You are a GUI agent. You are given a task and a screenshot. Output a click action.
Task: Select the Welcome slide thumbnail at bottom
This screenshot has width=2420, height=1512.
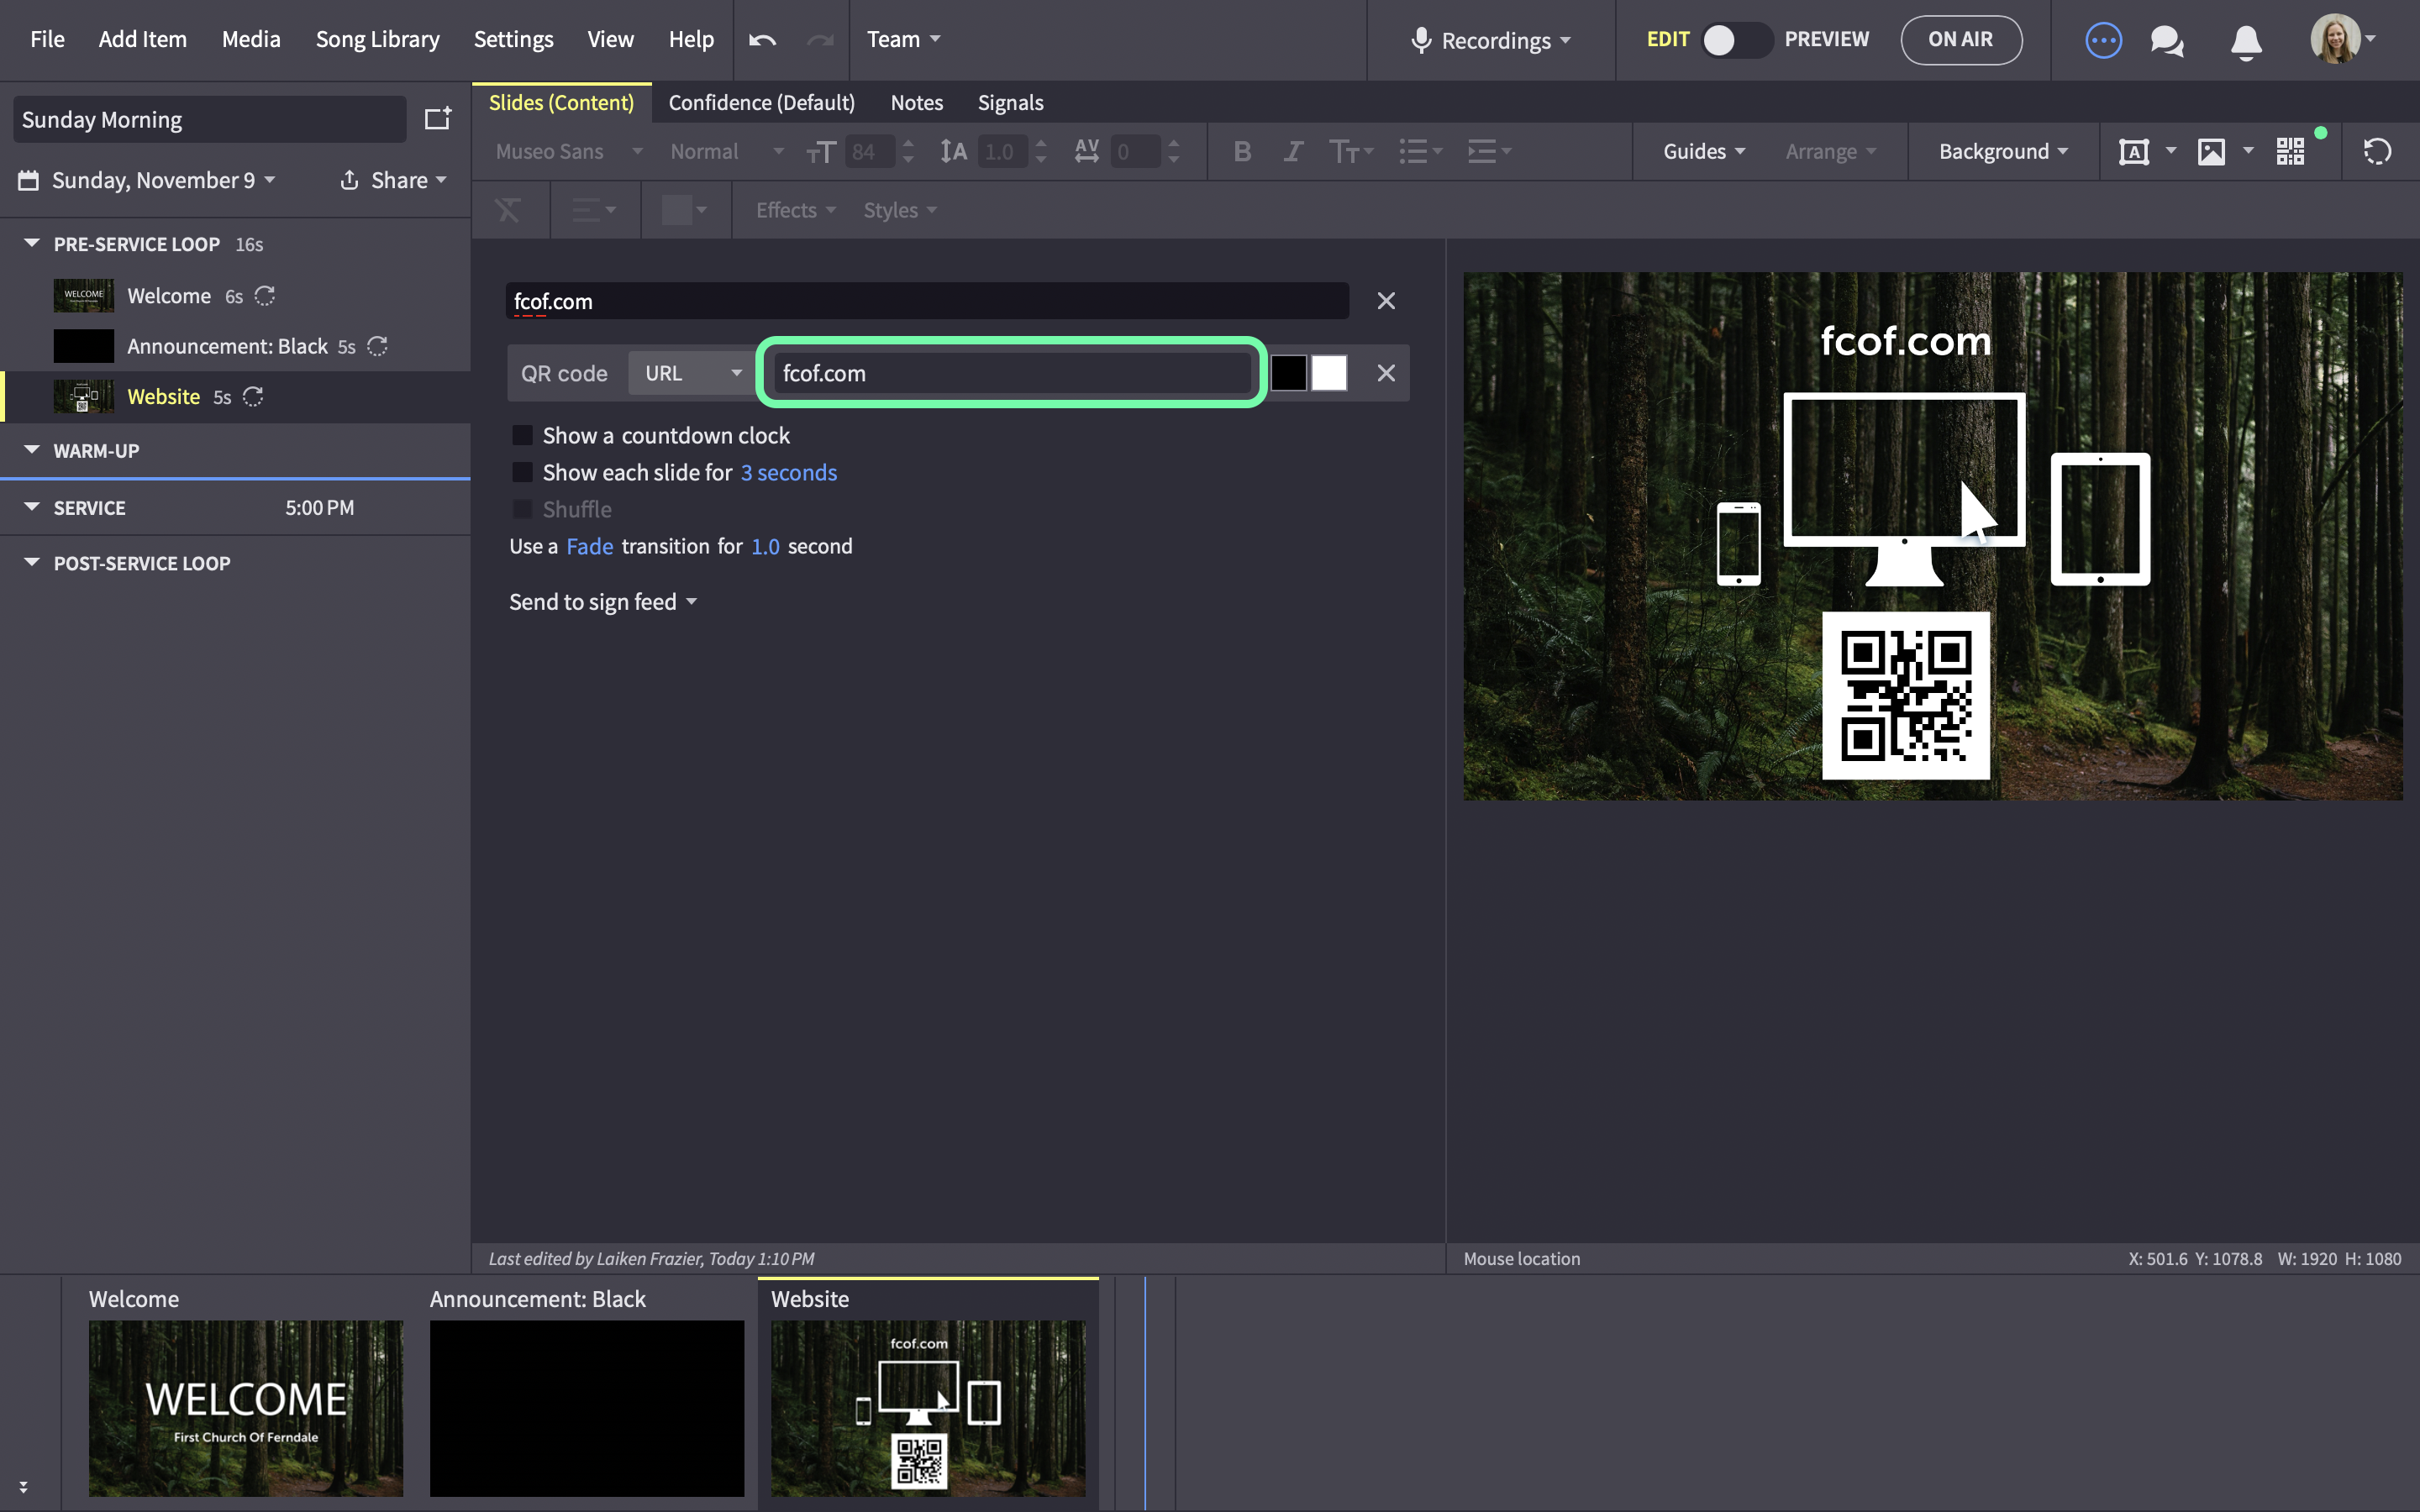246,1408
